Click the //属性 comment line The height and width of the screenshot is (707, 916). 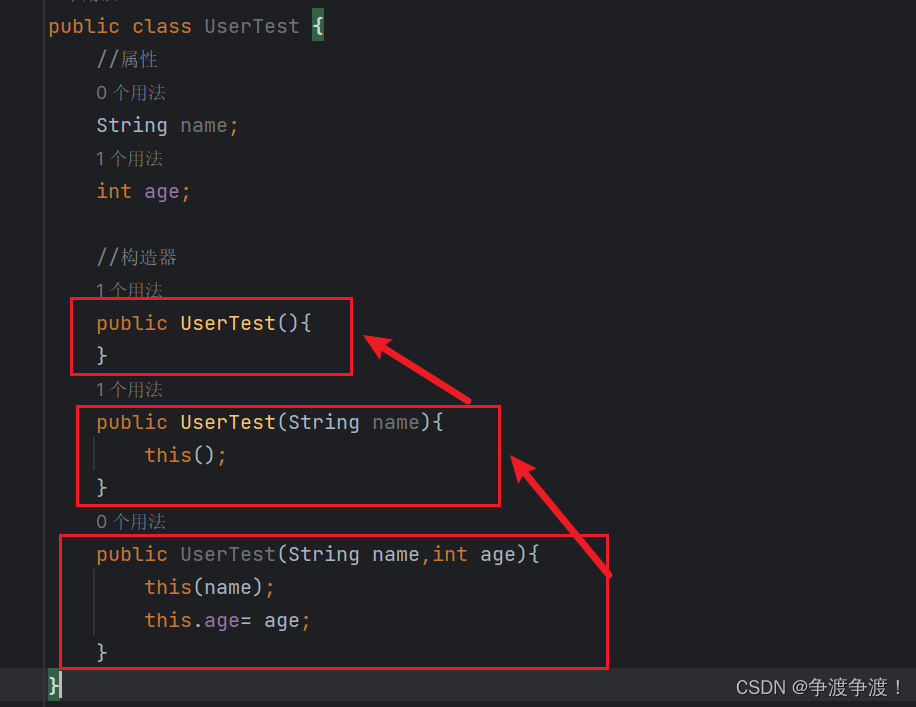(x=127, y=59)
